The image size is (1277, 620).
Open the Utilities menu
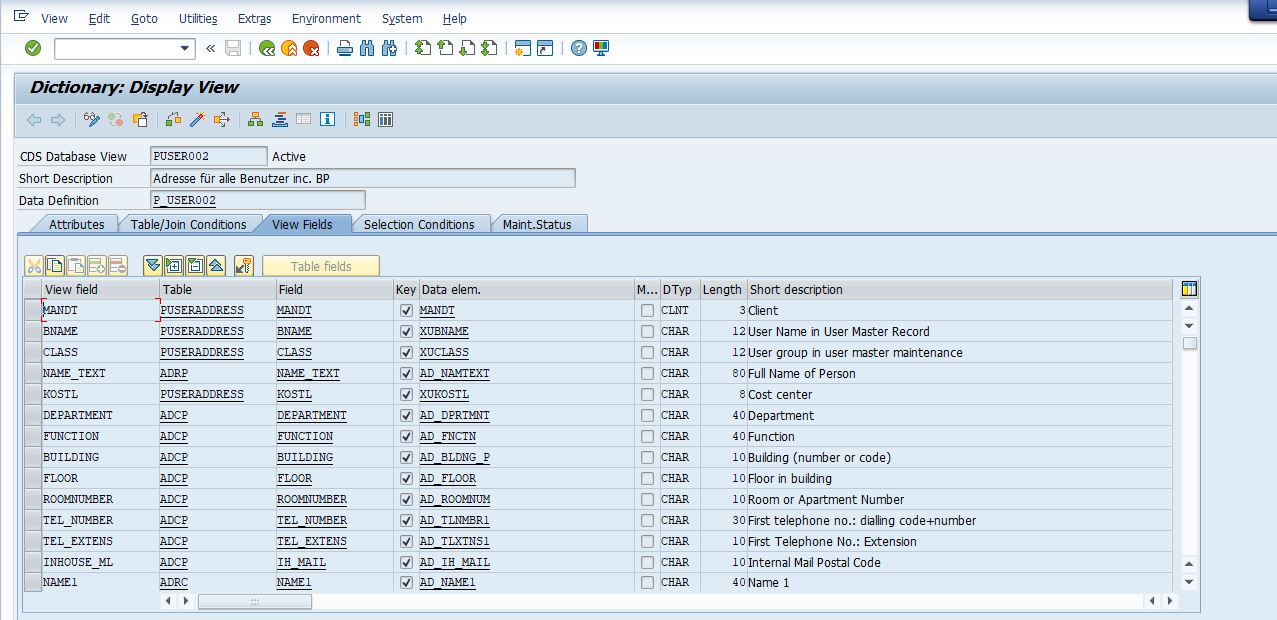(x=198, y=19)
